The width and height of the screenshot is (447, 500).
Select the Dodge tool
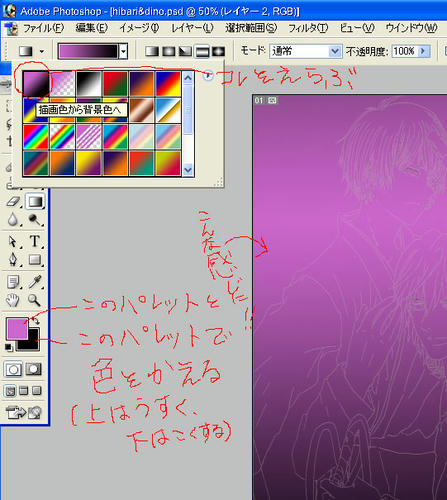(35, 220)
